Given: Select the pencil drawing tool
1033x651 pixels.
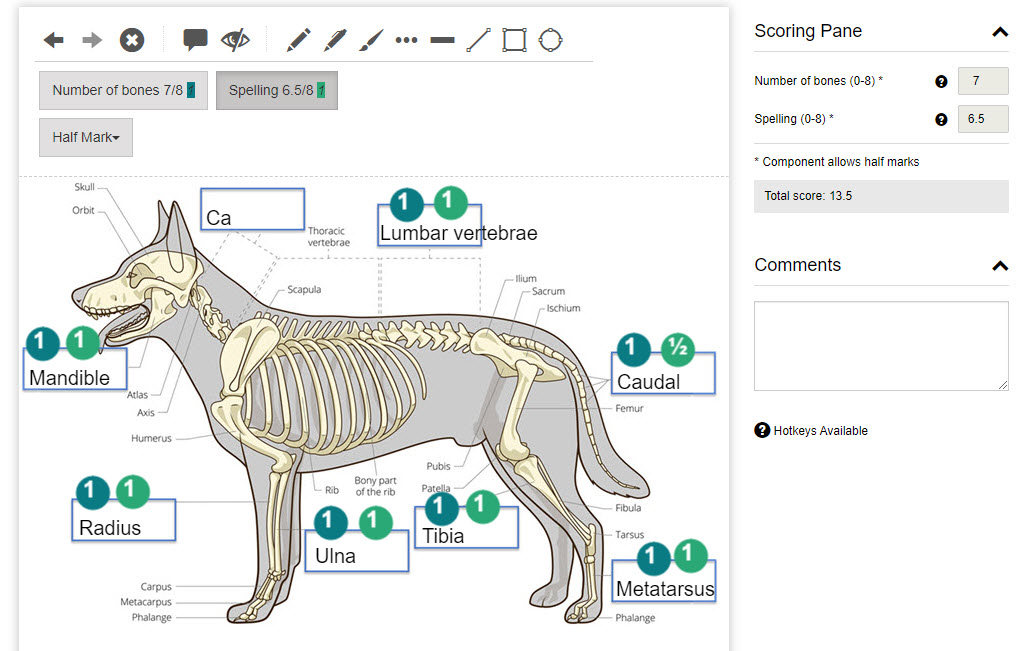Looking at the screenshot, I should pos(298,40).
